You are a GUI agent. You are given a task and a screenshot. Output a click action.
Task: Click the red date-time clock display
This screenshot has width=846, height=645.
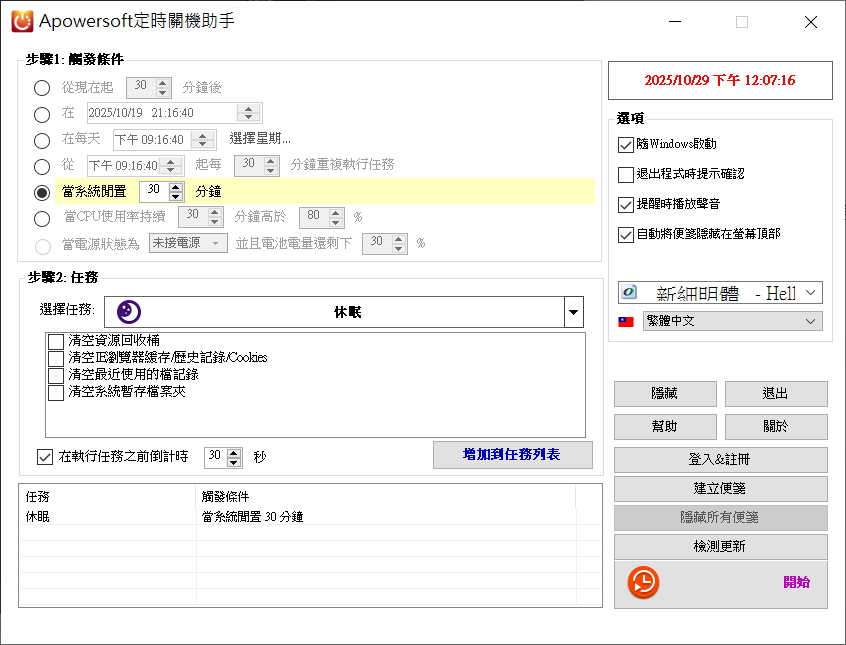[x=720, y=80]
